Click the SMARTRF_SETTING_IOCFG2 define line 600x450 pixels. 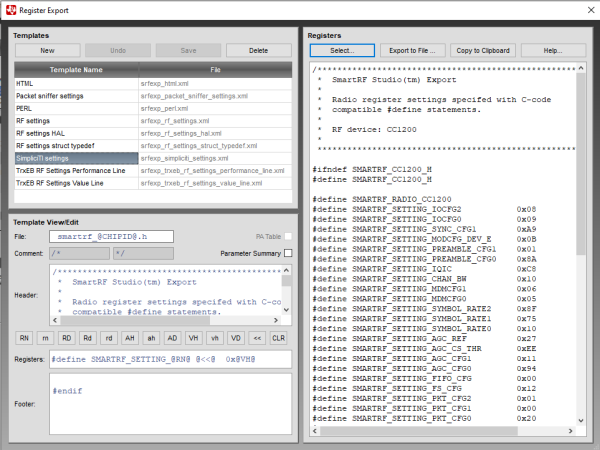(424, 209)
